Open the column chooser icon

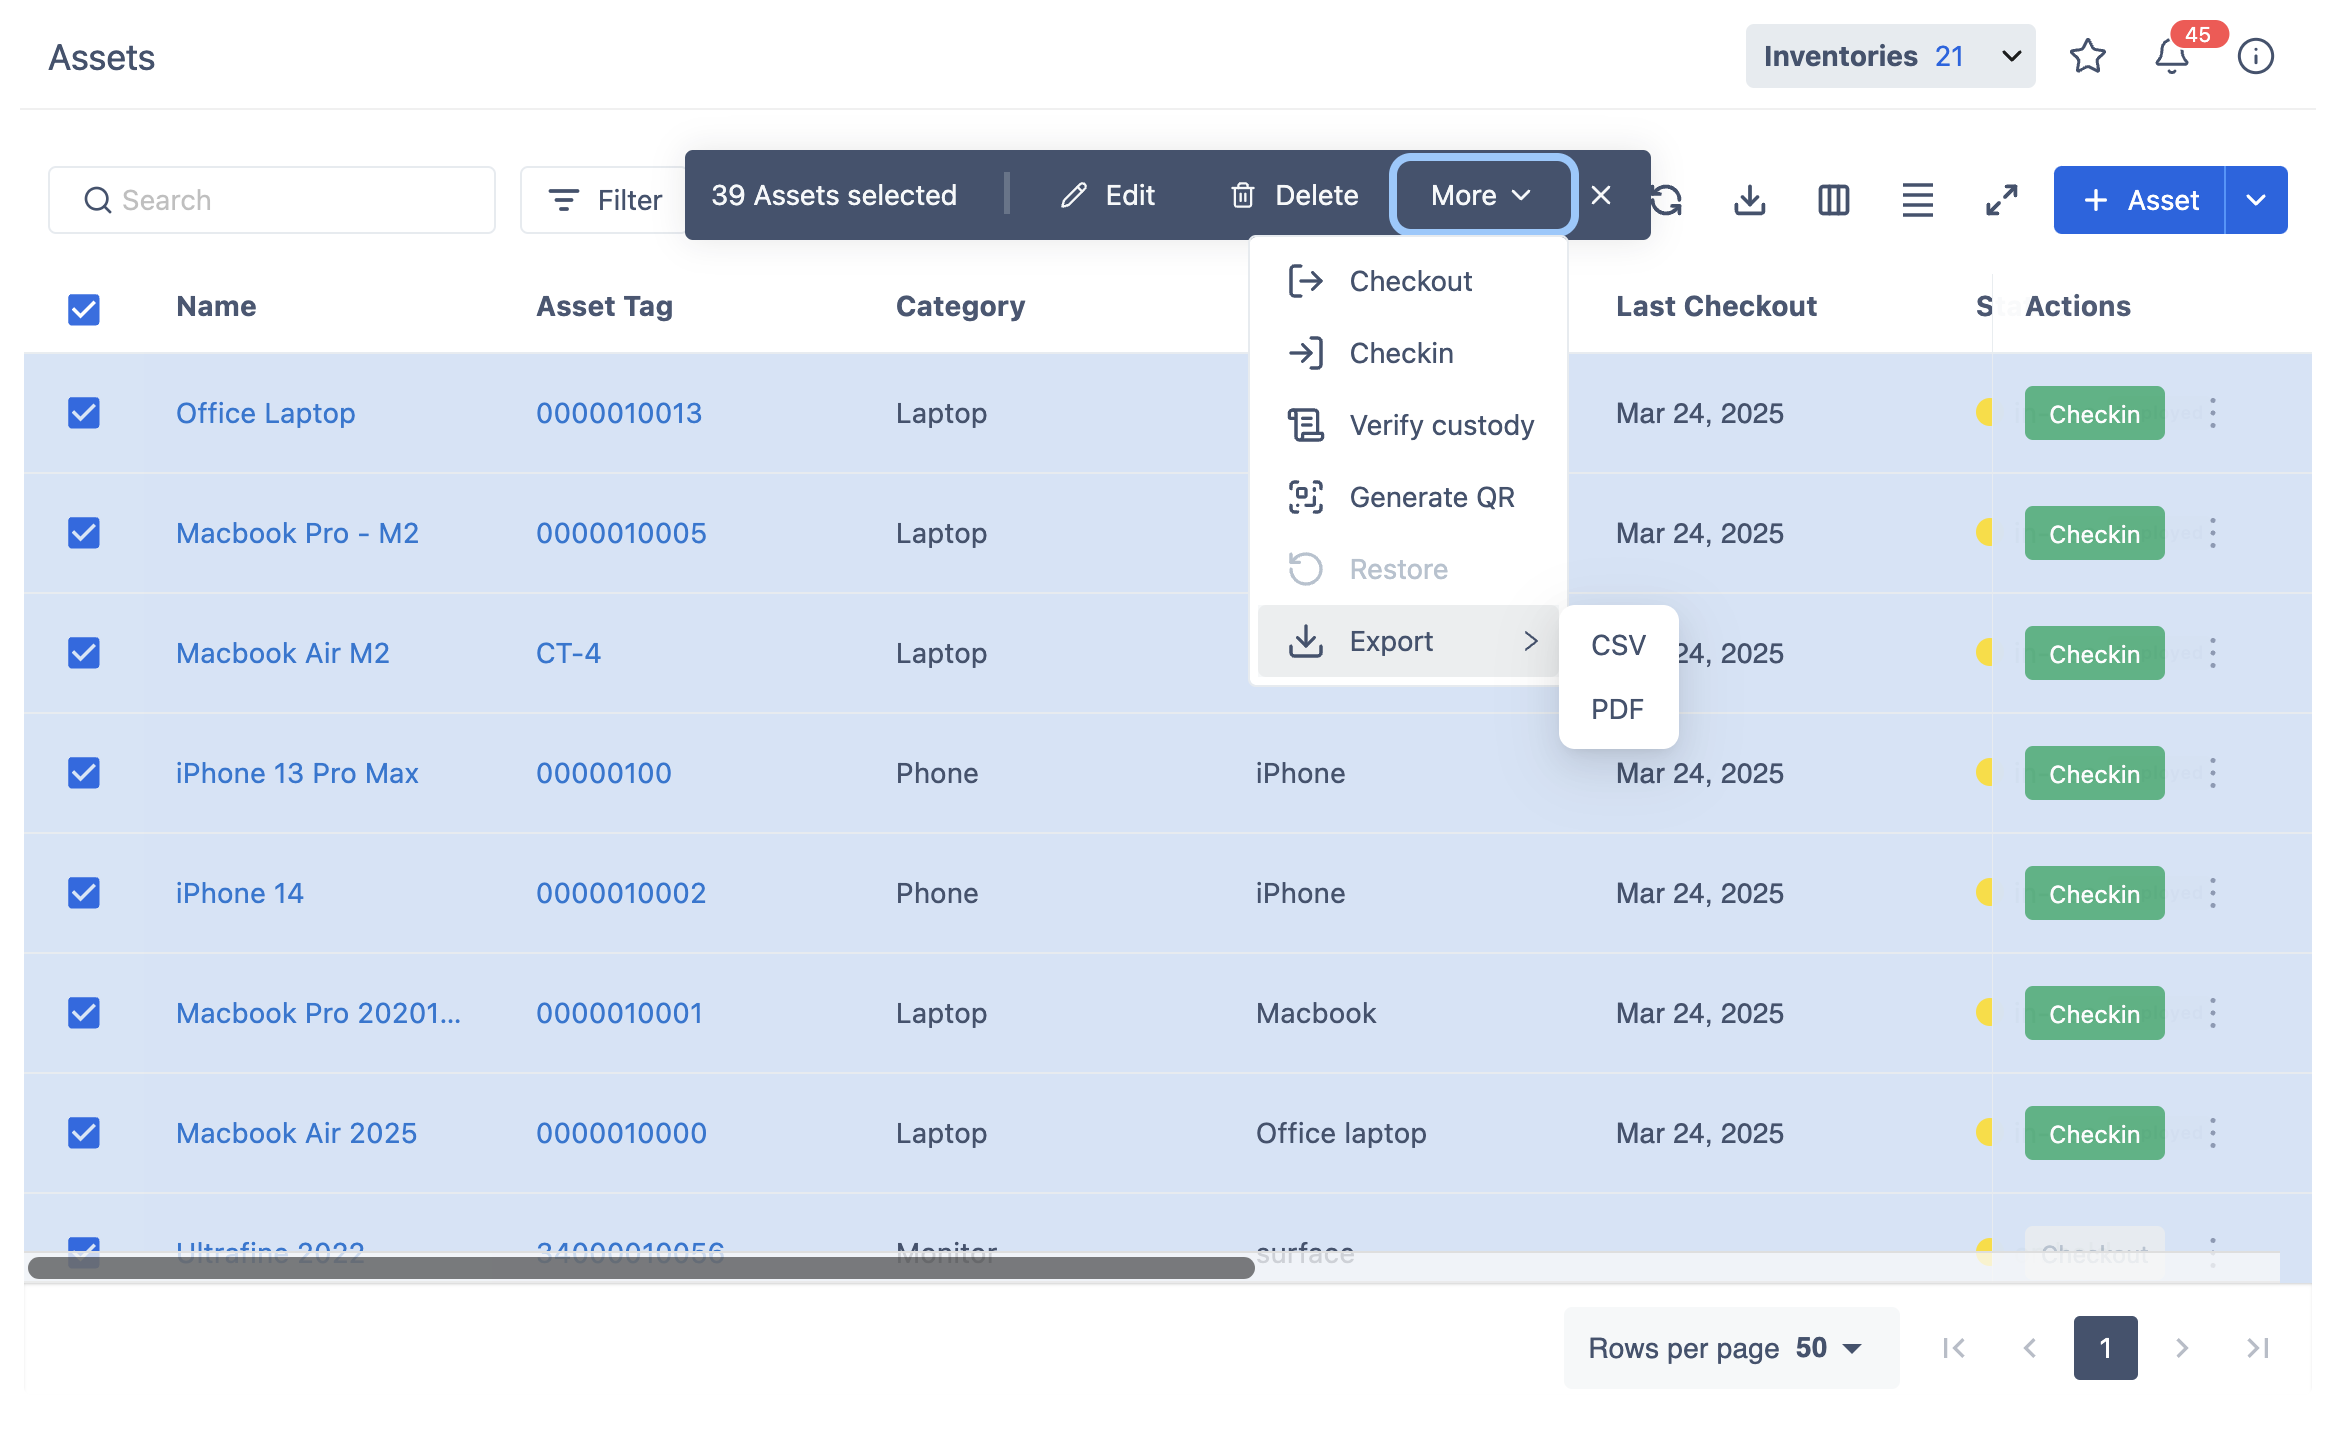pos(1833,200)
